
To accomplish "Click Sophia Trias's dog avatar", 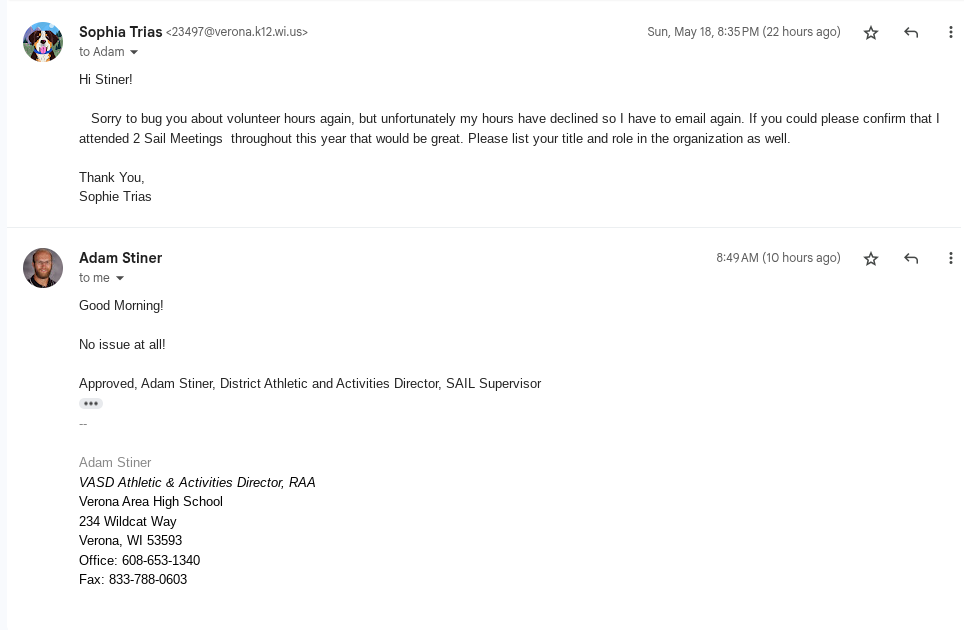I will [x=43, y=42].
